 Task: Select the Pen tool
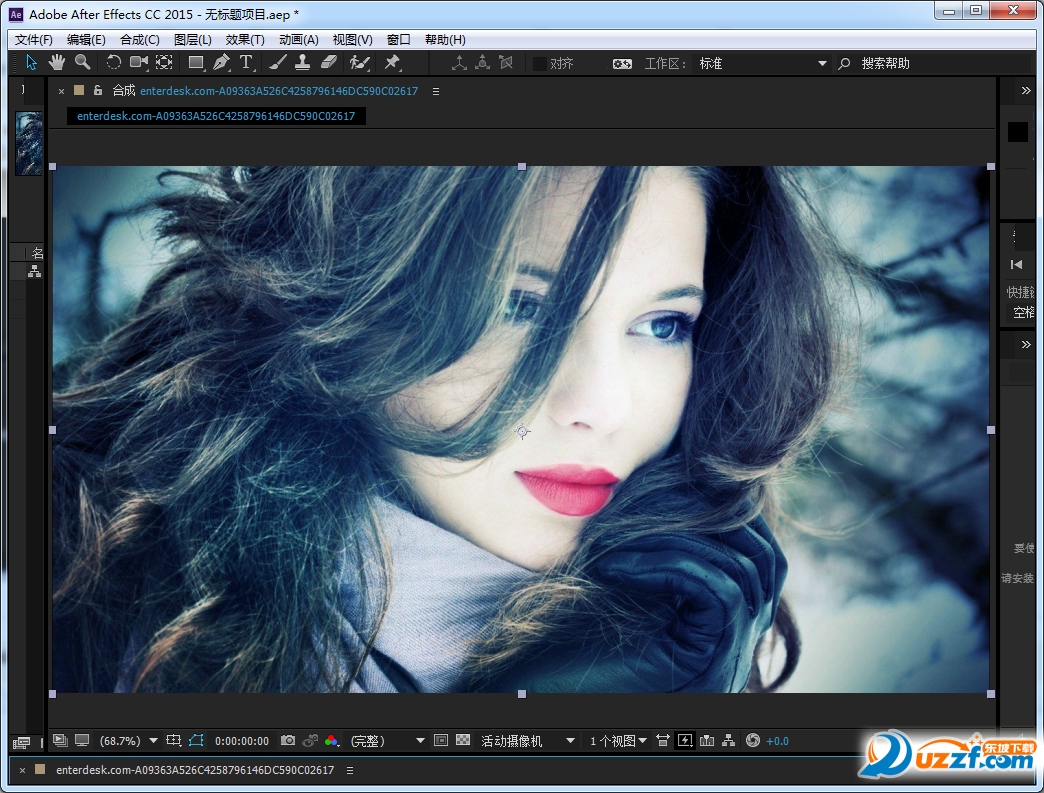(221, 63)
